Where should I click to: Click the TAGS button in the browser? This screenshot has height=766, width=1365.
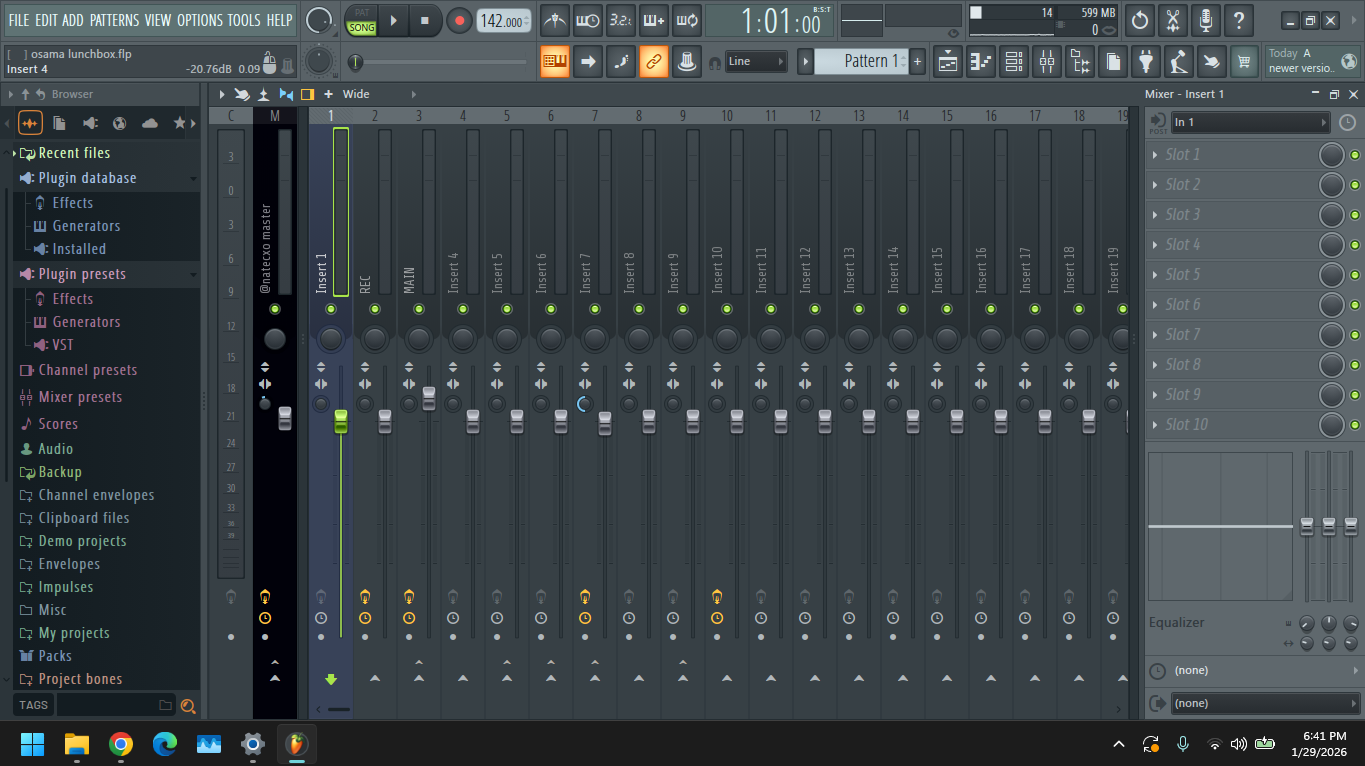(33, 705)
